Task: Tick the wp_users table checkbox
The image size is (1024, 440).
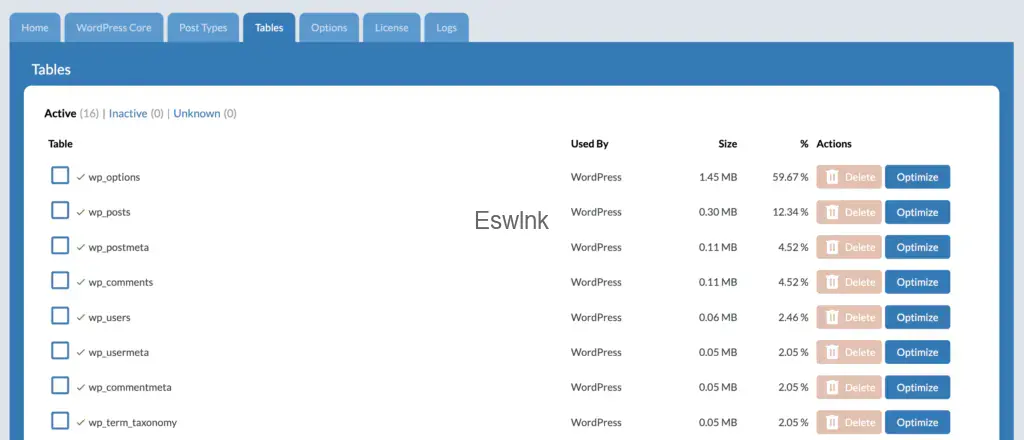Action: click(x=60, y=316)
